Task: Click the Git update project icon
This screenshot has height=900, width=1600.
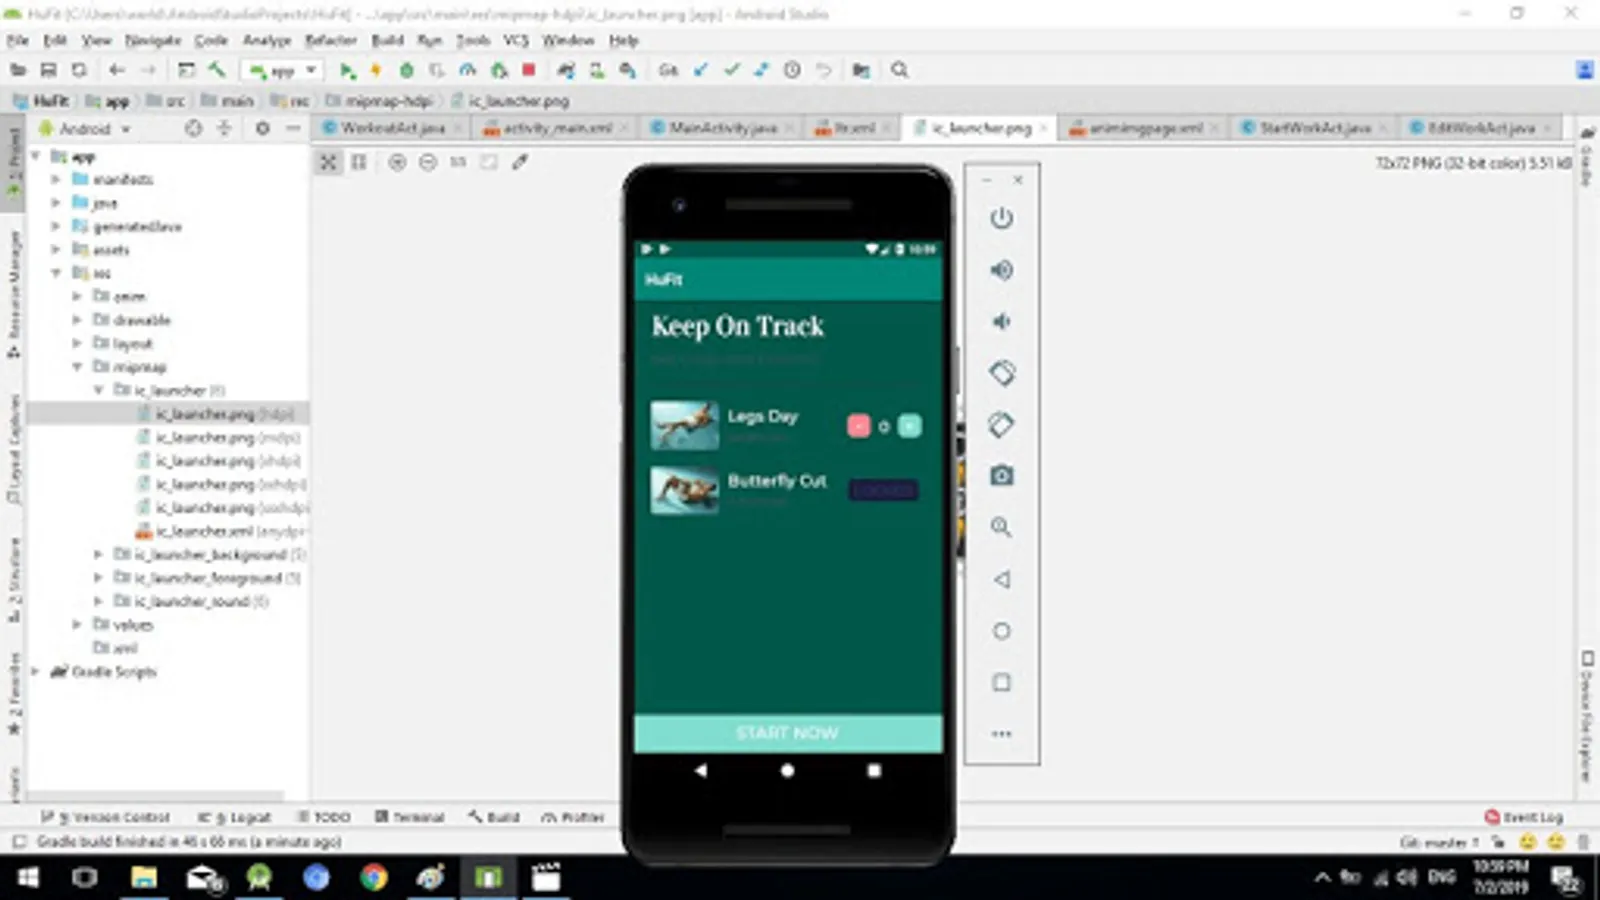Action: pos(701,70)
